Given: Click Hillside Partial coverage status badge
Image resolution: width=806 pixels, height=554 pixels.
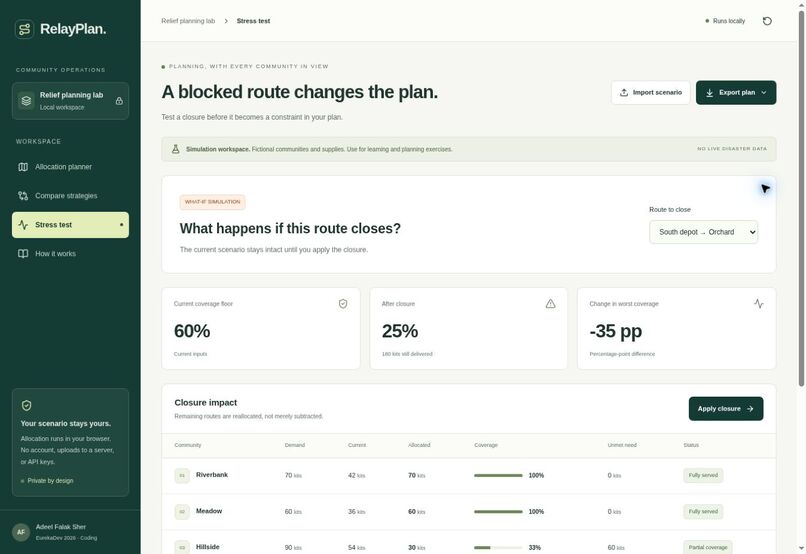Looking at the screenshot, I should [708, 547].
